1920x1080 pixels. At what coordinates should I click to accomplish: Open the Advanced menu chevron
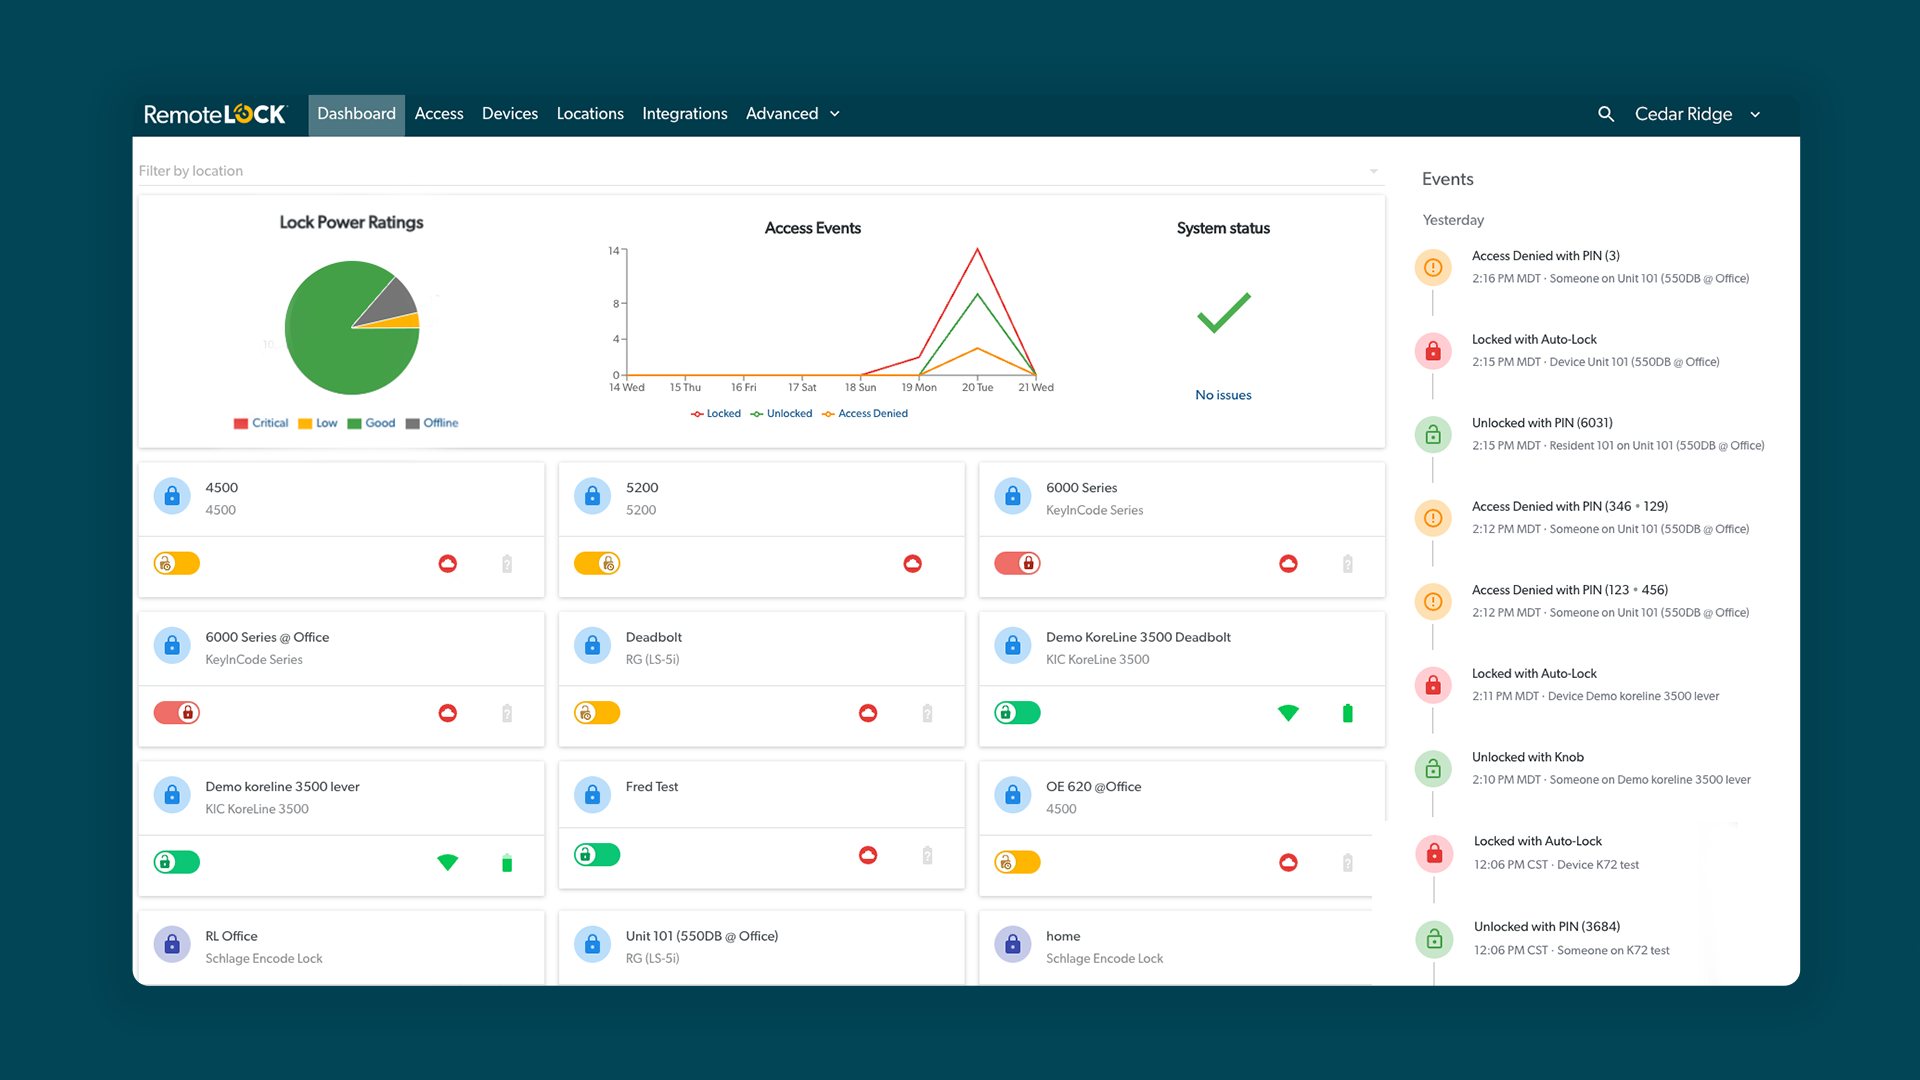(x=836, y=114)
